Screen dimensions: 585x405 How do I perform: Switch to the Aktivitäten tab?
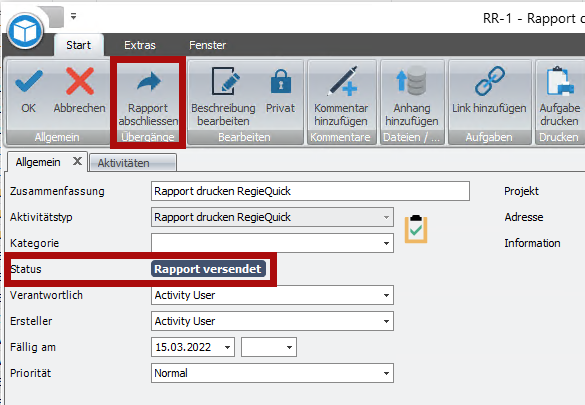133,163
